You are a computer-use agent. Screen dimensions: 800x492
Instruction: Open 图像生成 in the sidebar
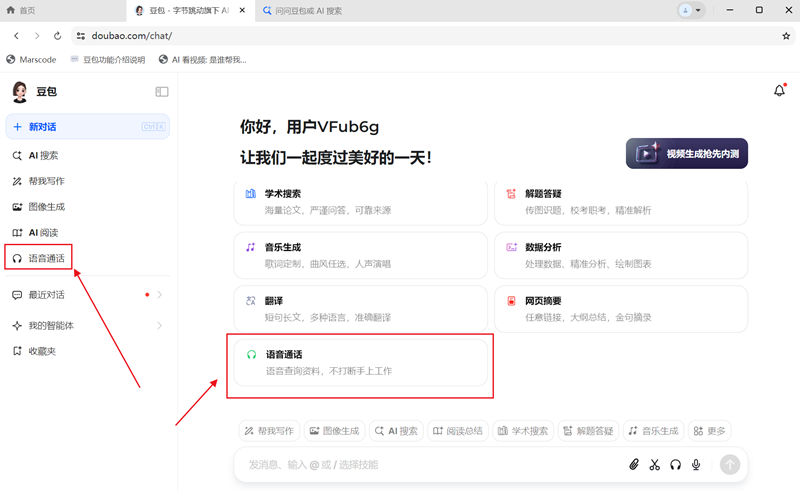pos(39,207)
